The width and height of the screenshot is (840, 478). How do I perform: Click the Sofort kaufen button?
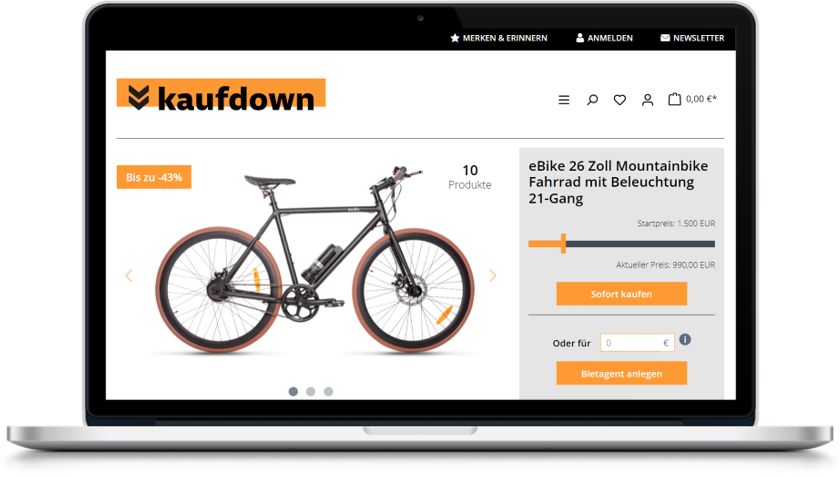621,294
